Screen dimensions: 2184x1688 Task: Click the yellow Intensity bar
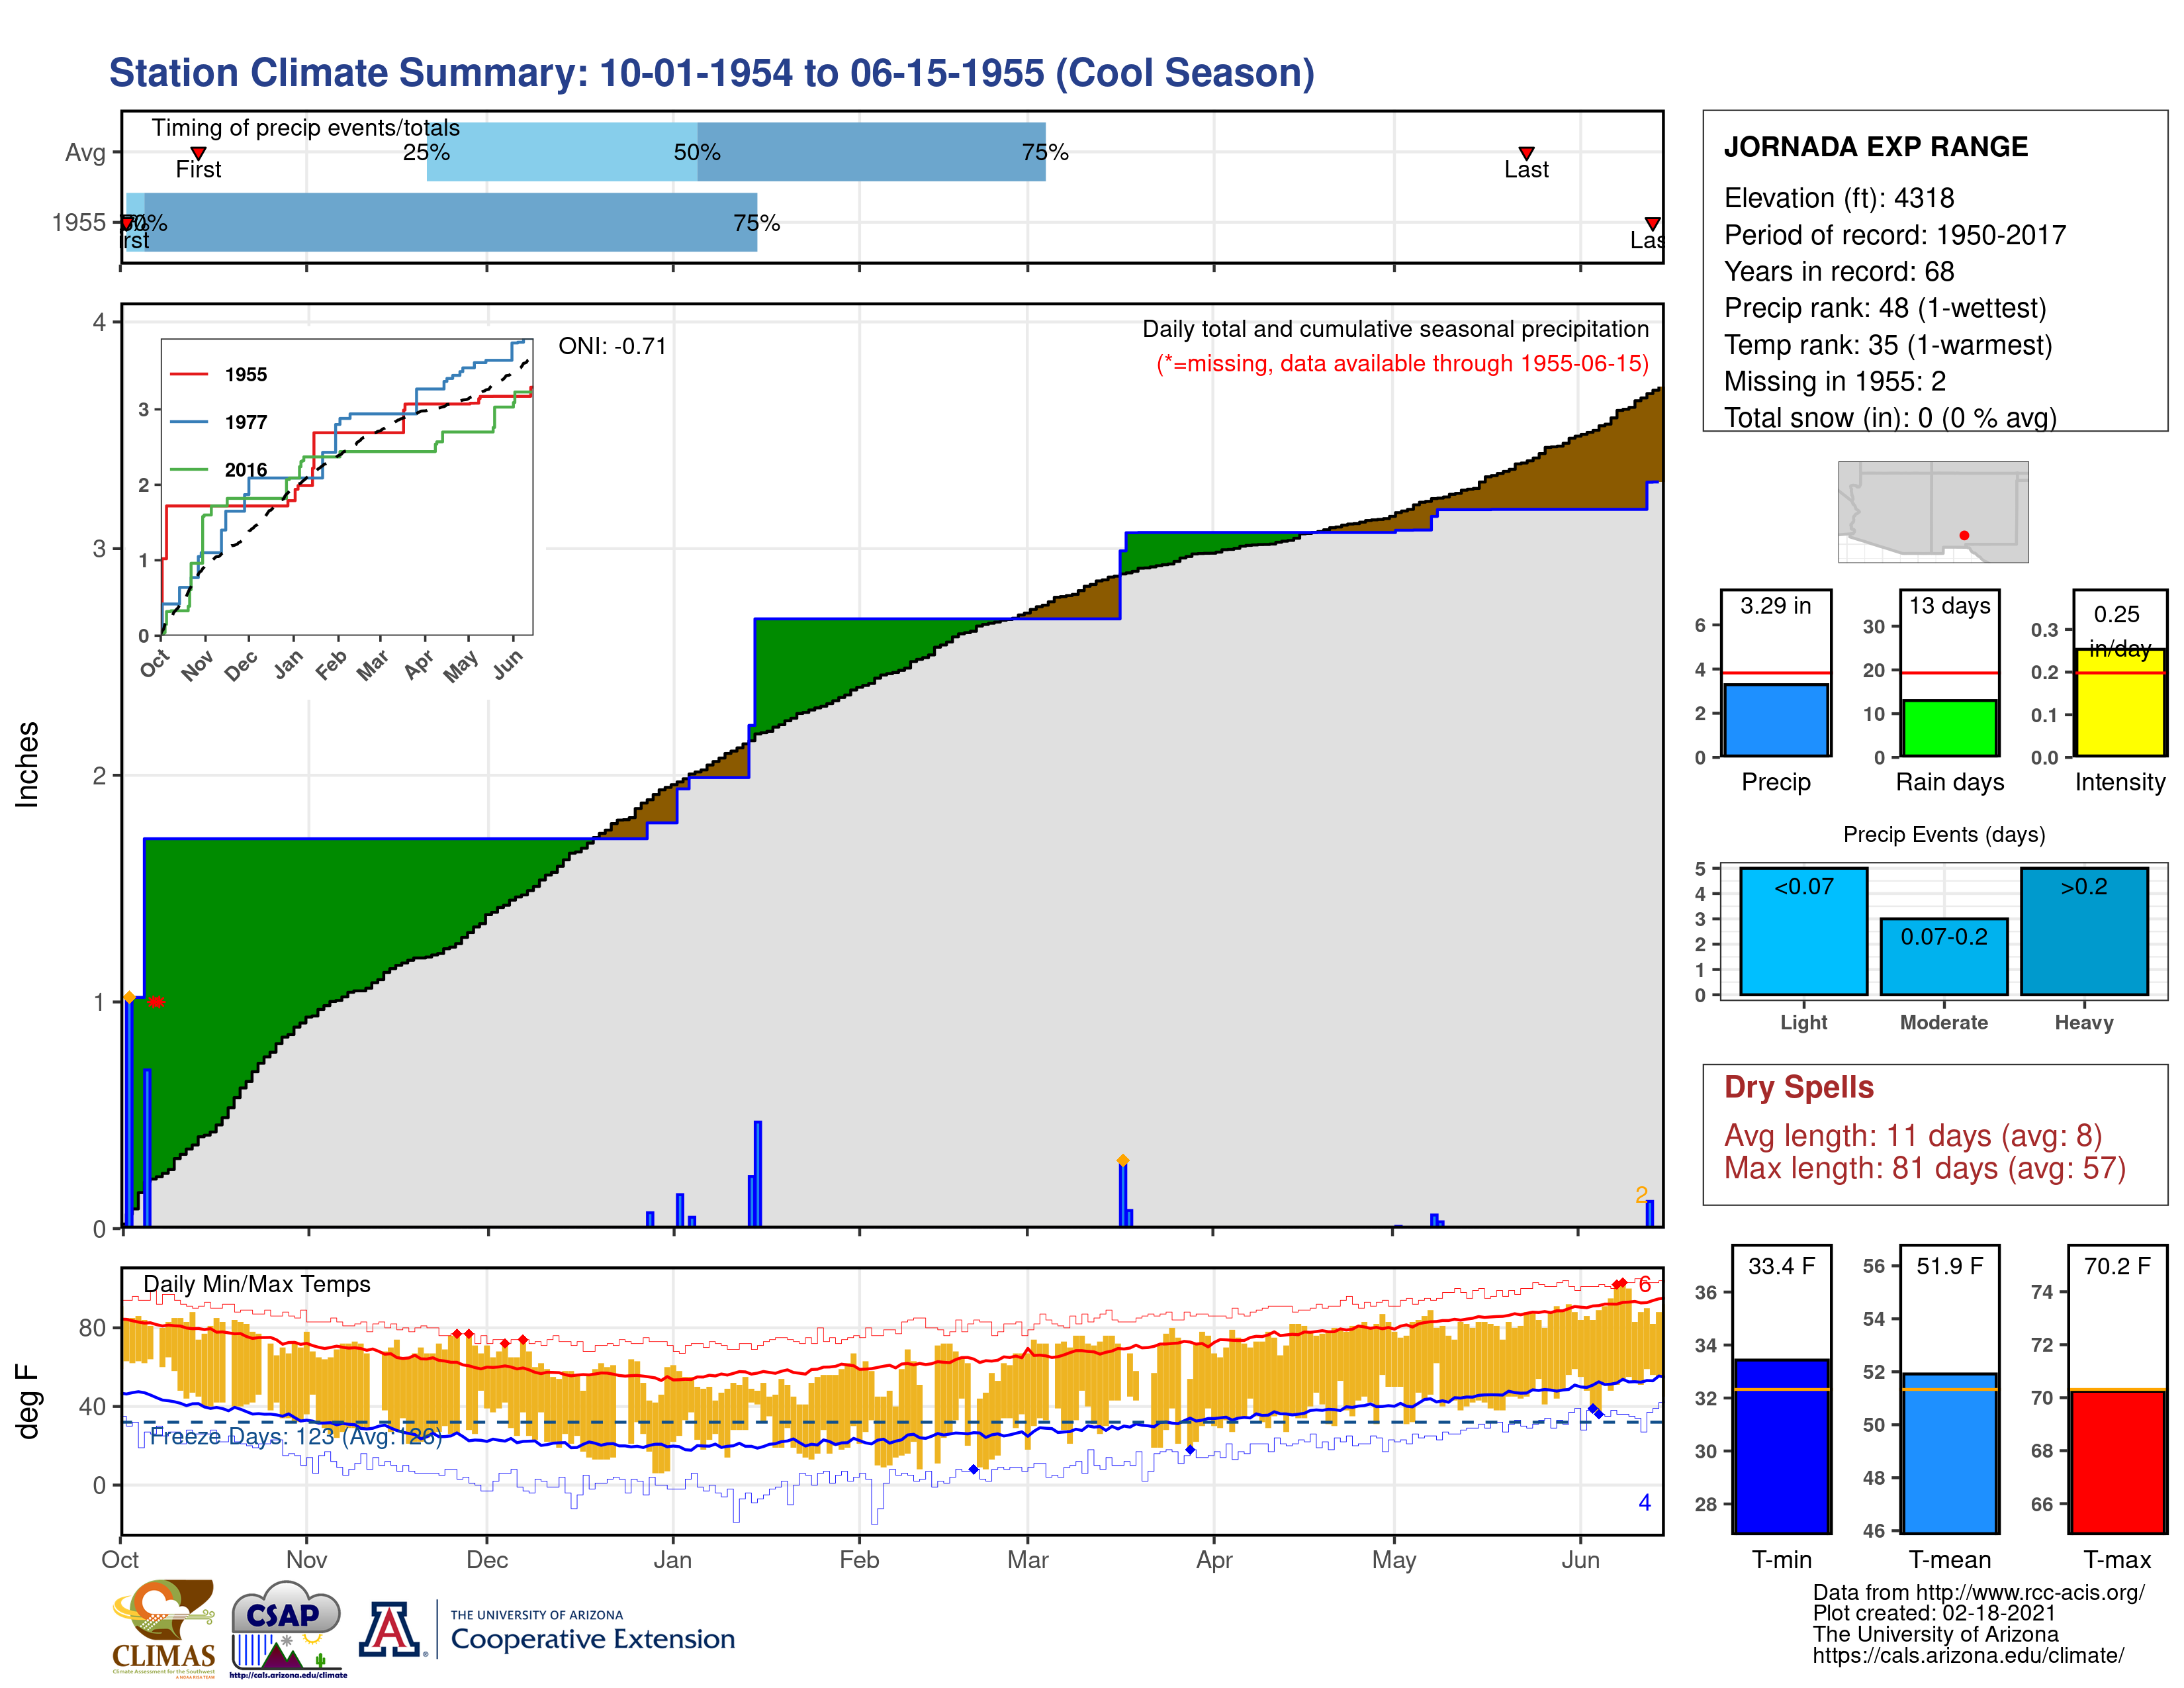2120,703
